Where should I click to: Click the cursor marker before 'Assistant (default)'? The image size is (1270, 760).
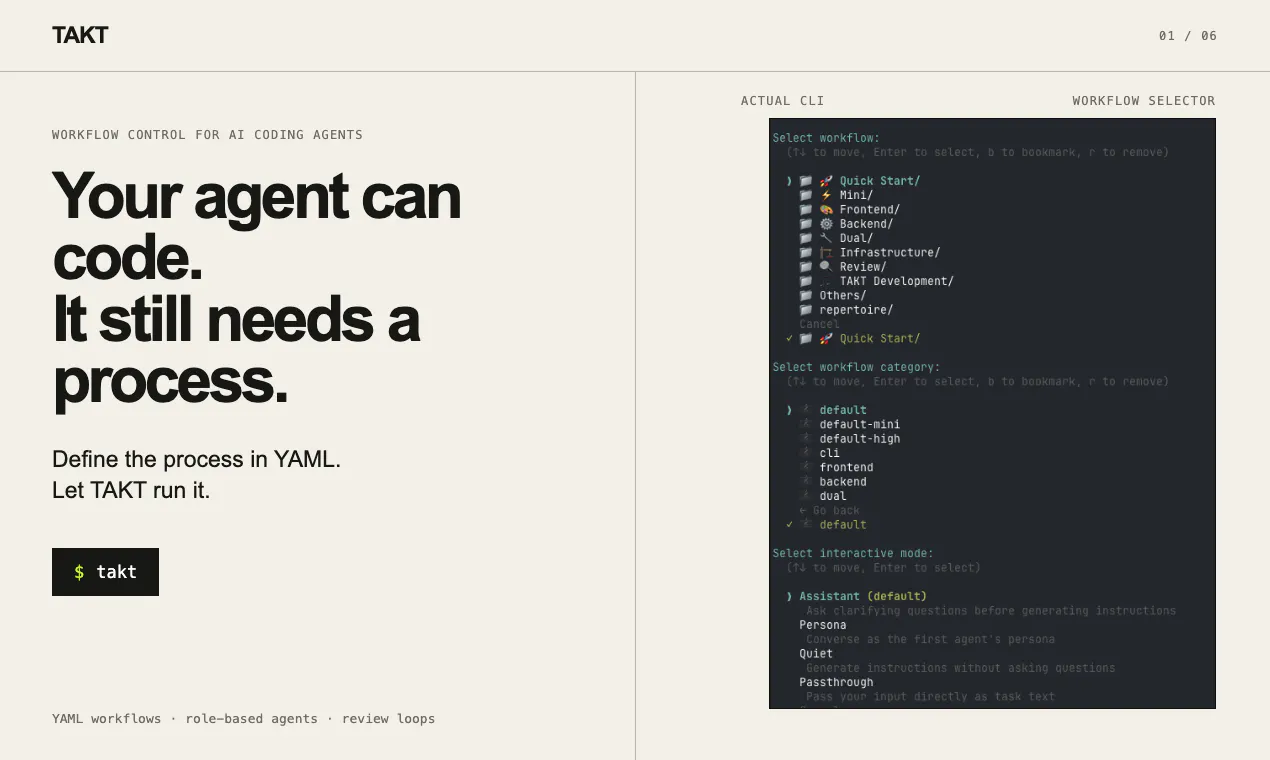tap(789, 596)
